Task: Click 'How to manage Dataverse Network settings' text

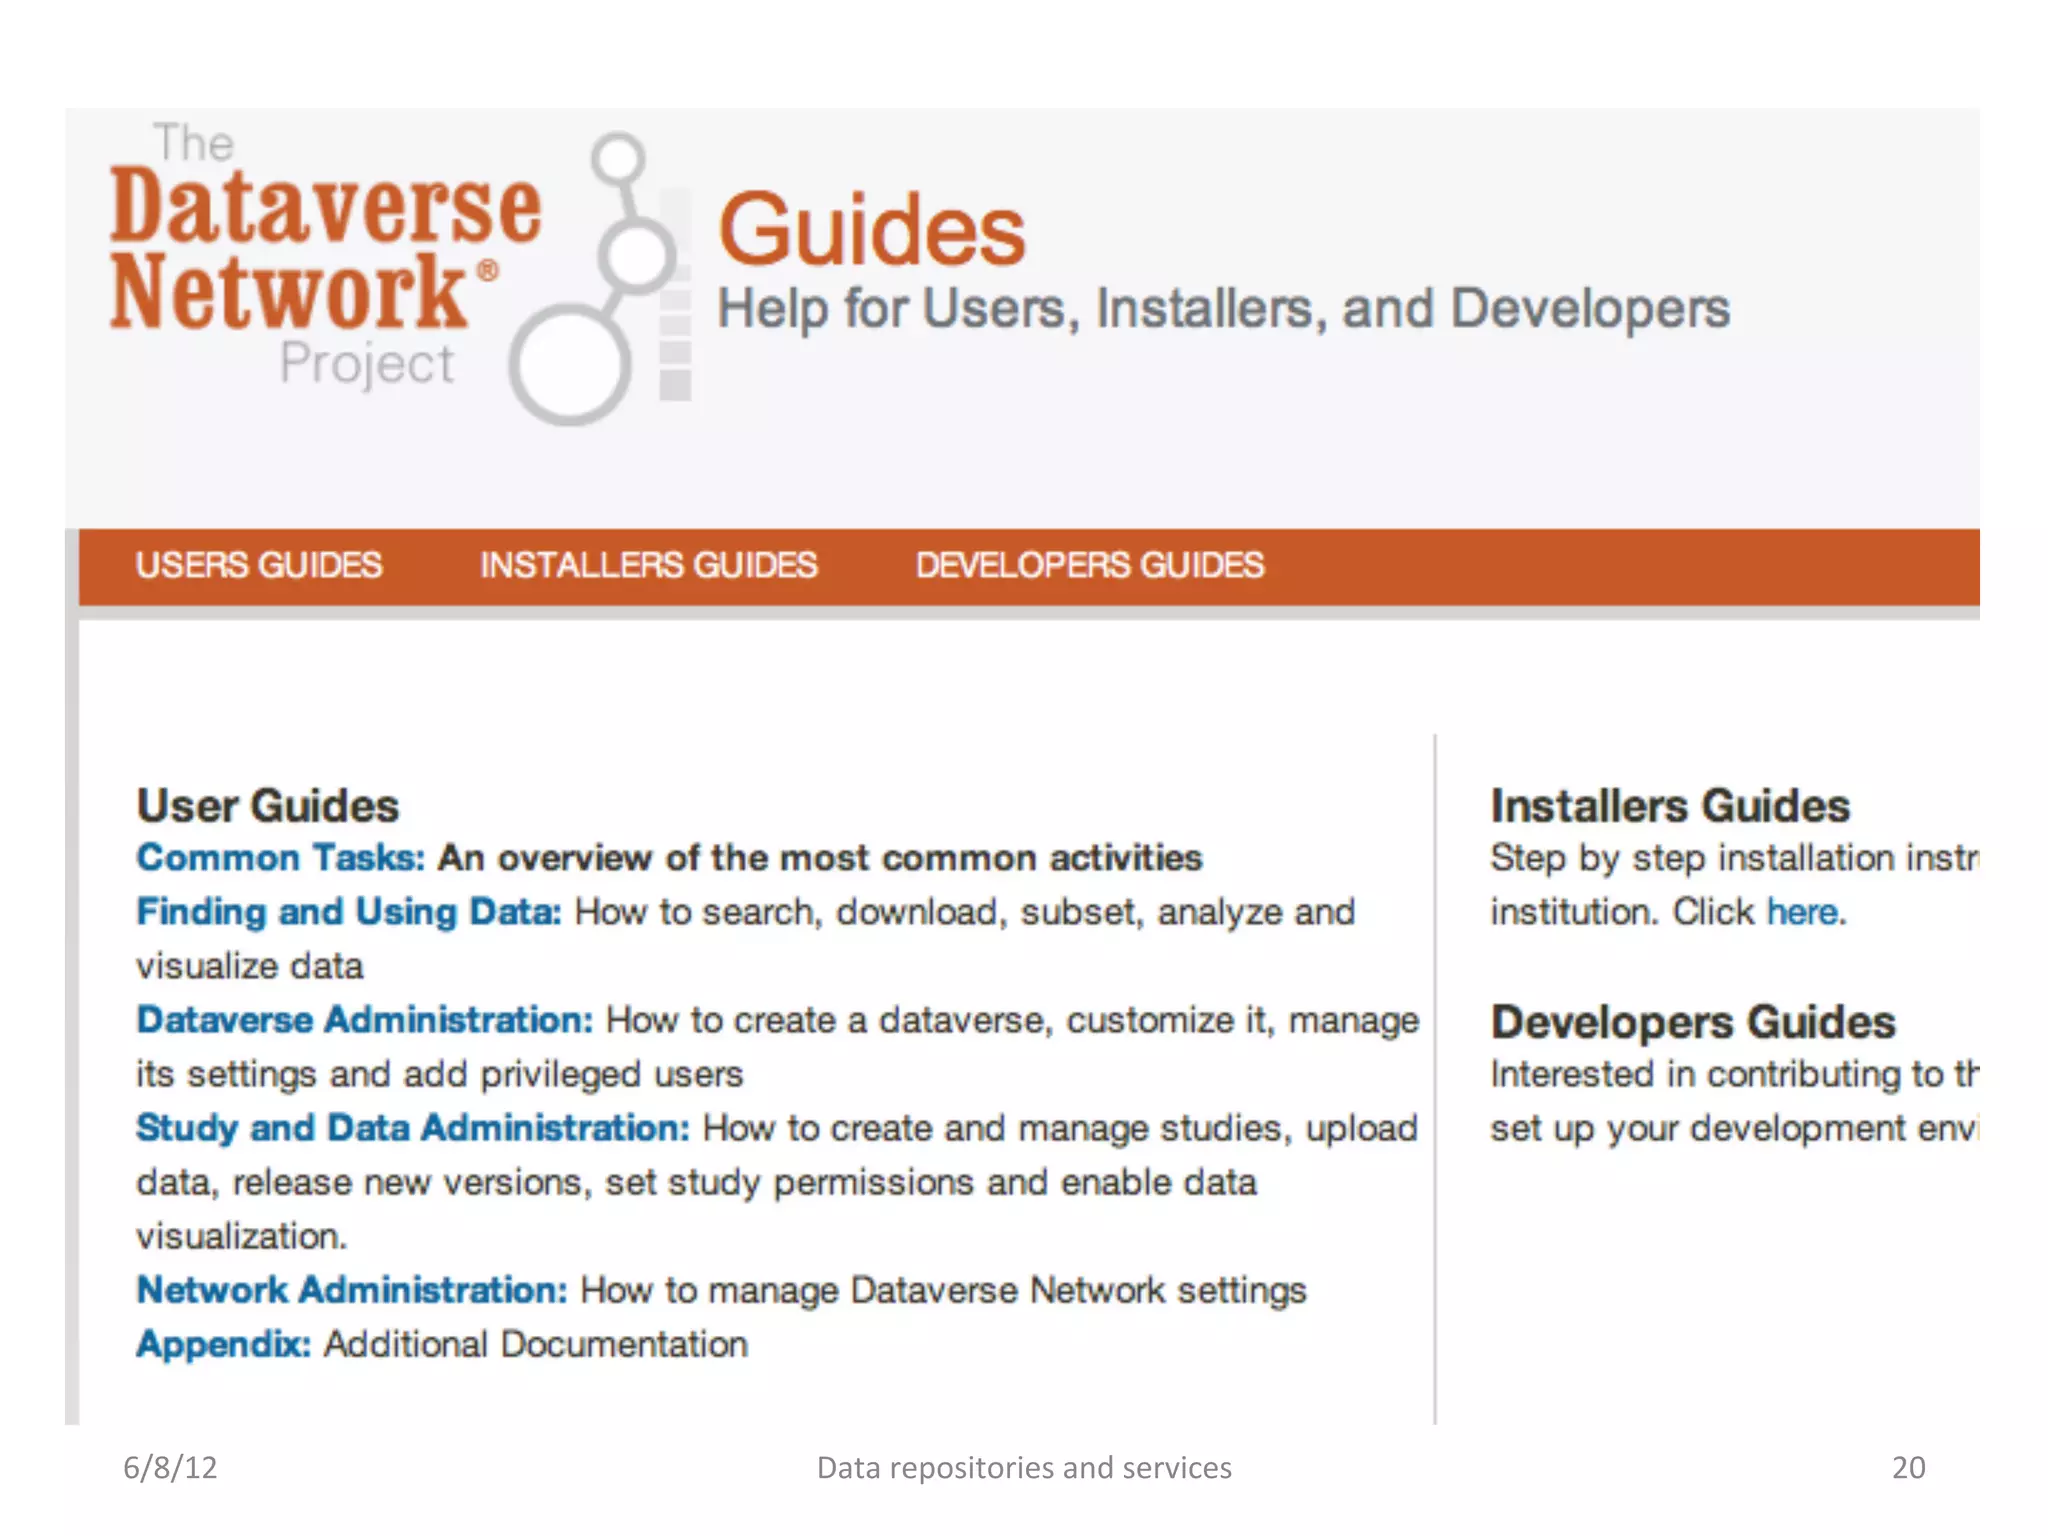Action: (x=943, y=1290)
